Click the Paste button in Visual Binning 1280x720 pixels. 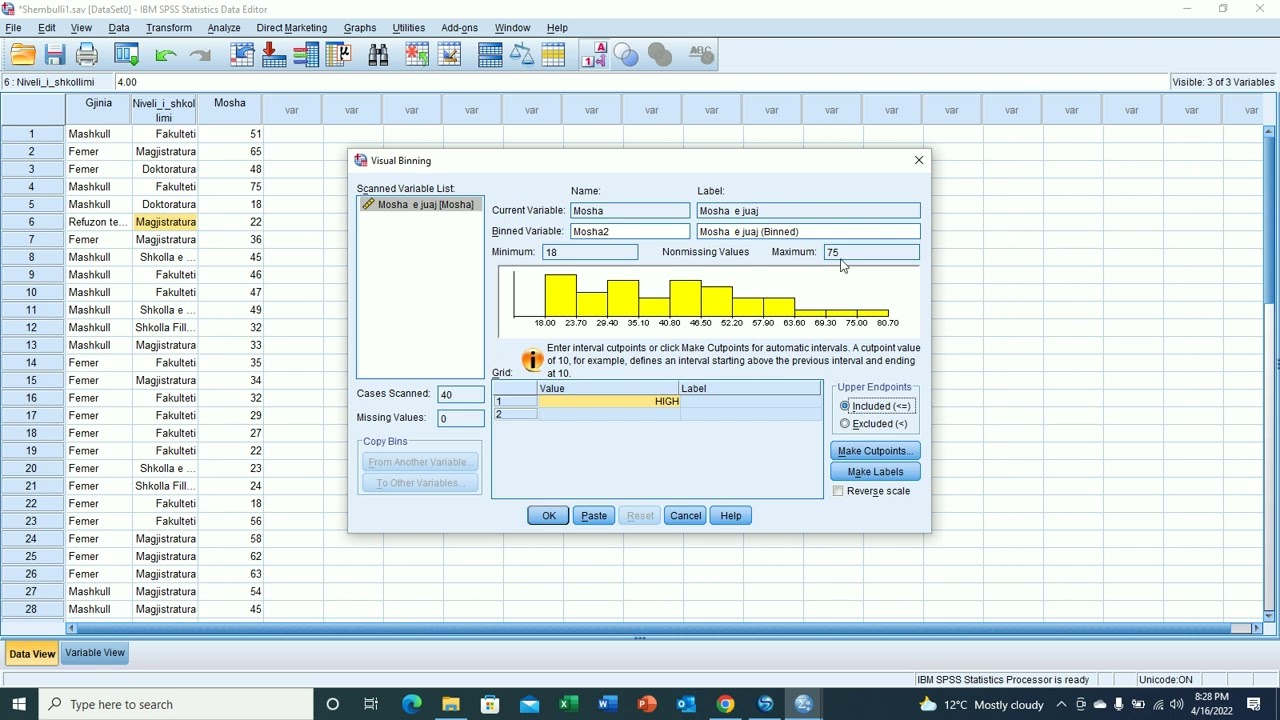tap(594, 516)
